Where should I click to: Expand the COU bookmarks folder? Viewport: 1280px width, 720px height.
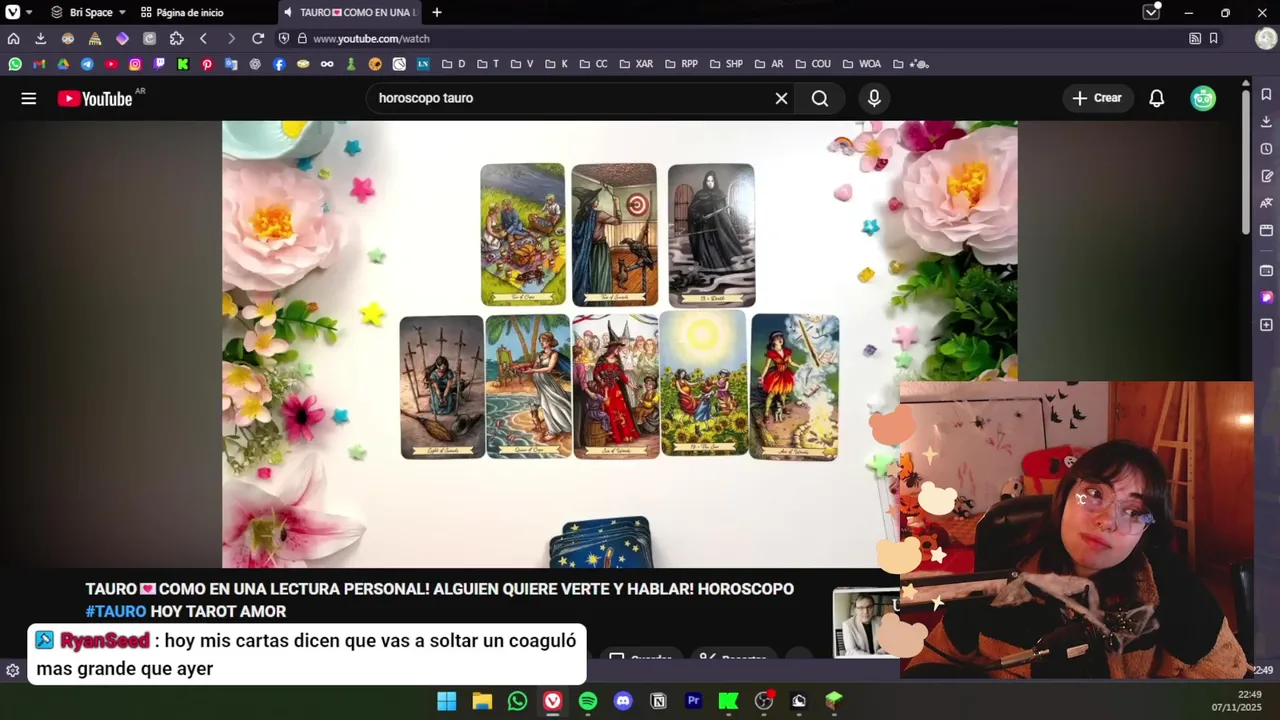point(812,64)
